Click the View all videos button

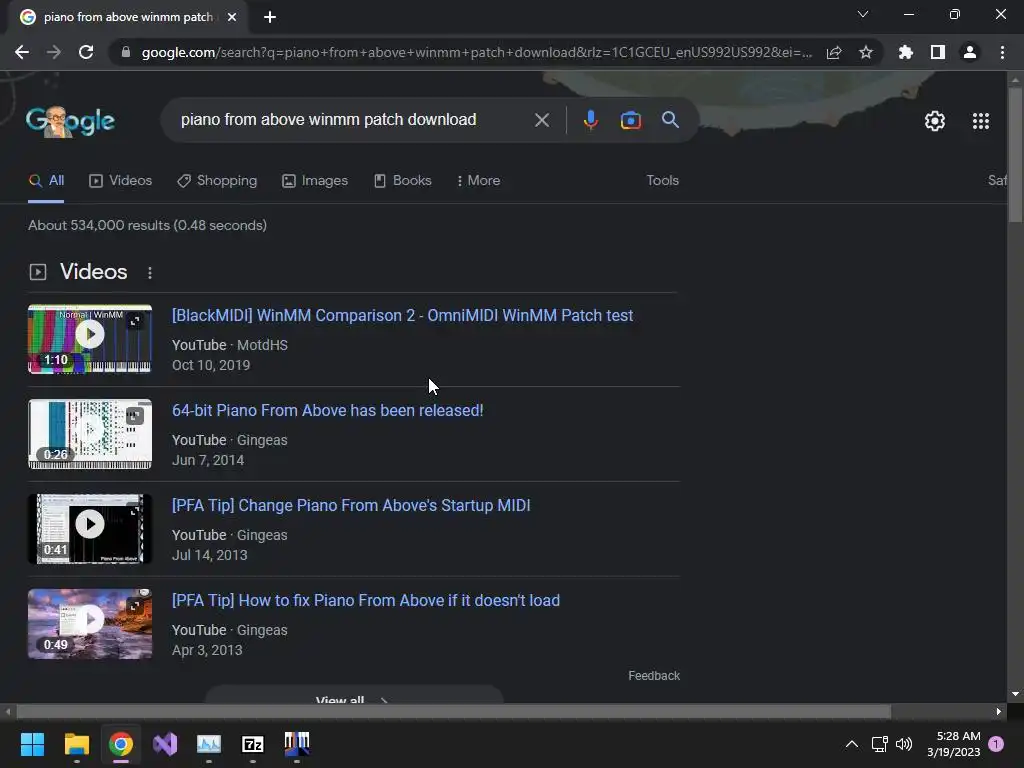pyautogui.click(x=353, y=696)
